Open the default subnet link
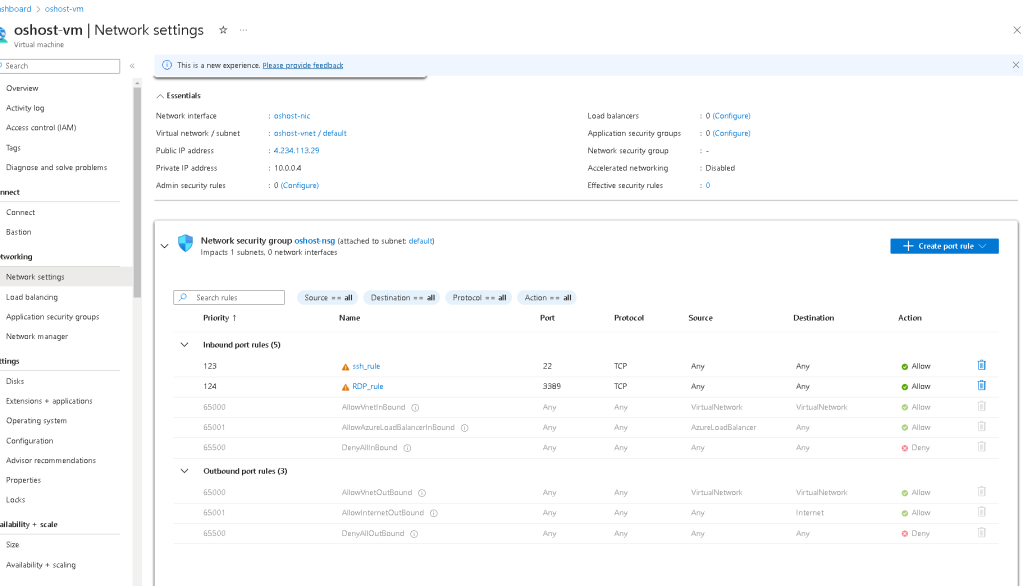Screen dimensions: 1023x586 pyautogui.click(x=420, y=241)
